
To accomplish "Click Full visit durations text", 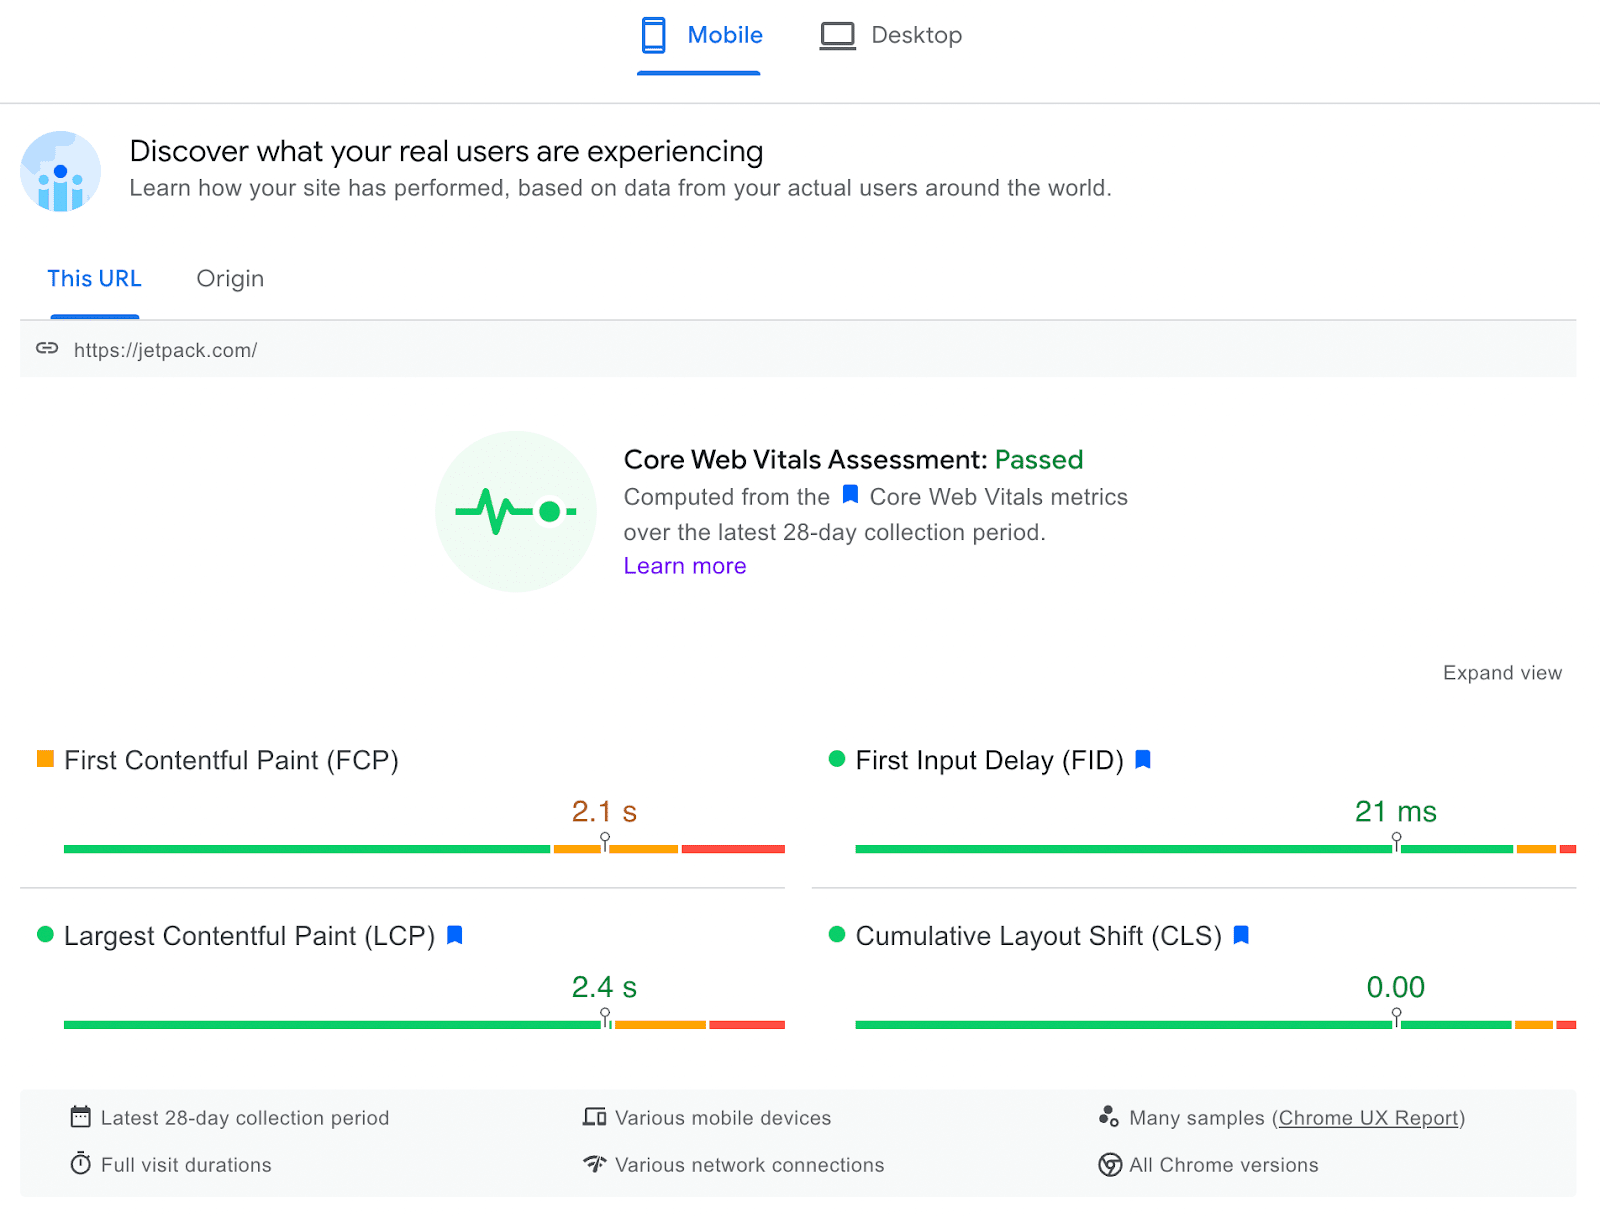I will tap(186, 1165).
